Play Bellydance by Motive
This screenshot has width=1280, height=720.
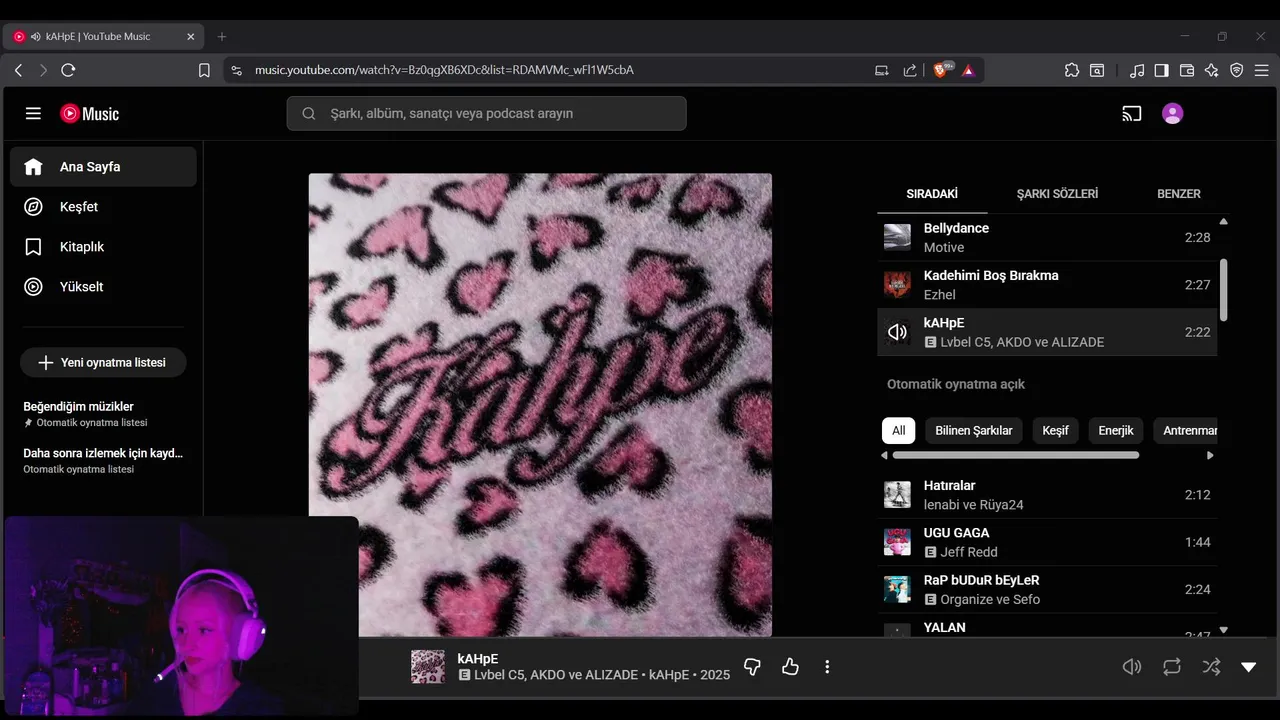point(1047,237)
